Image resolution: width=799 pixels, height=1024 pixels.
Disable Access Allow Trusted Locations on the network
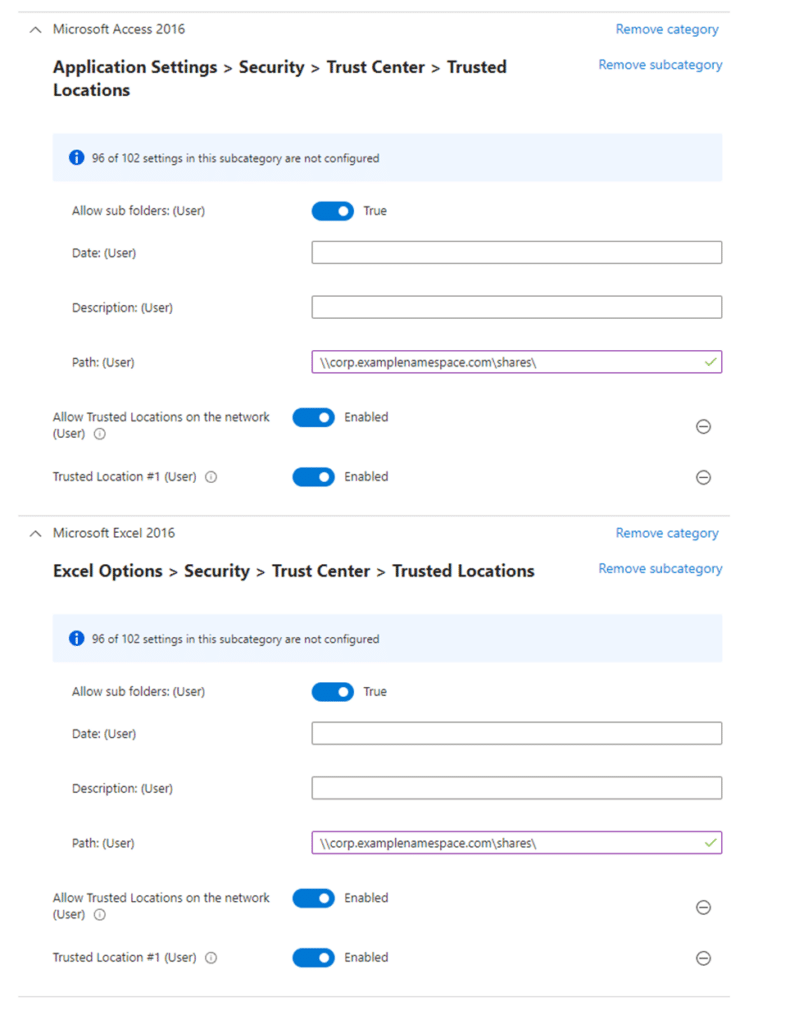click(314, 417)
